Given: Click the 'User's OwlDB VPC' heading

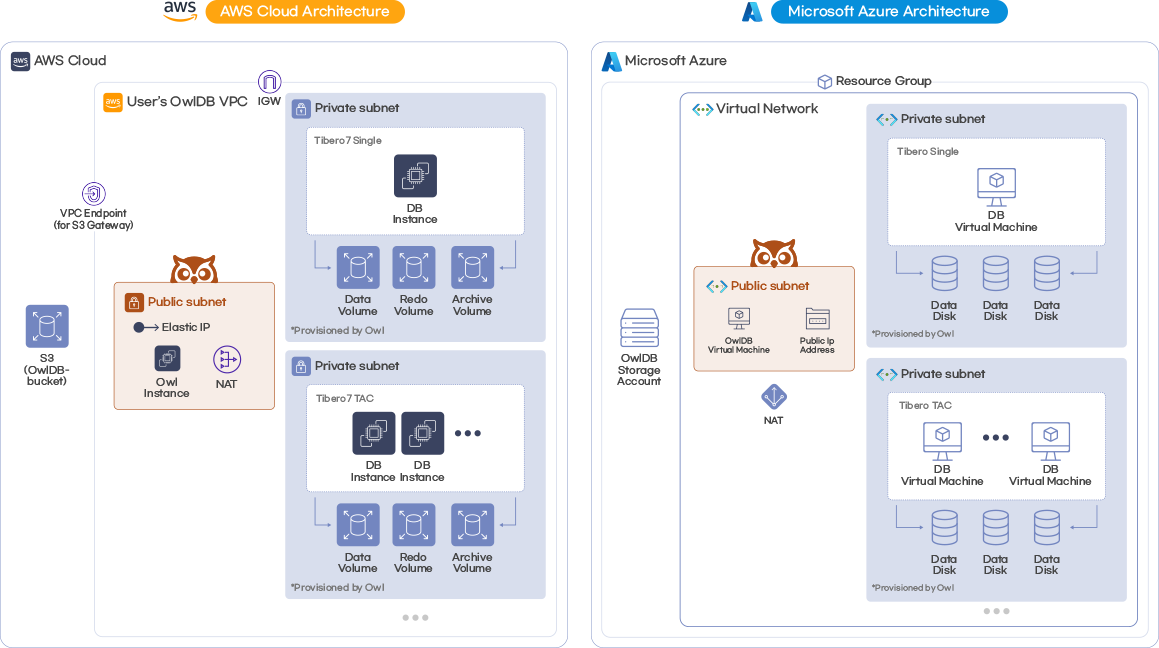Looking at the screenshot, I should (187, 102).
